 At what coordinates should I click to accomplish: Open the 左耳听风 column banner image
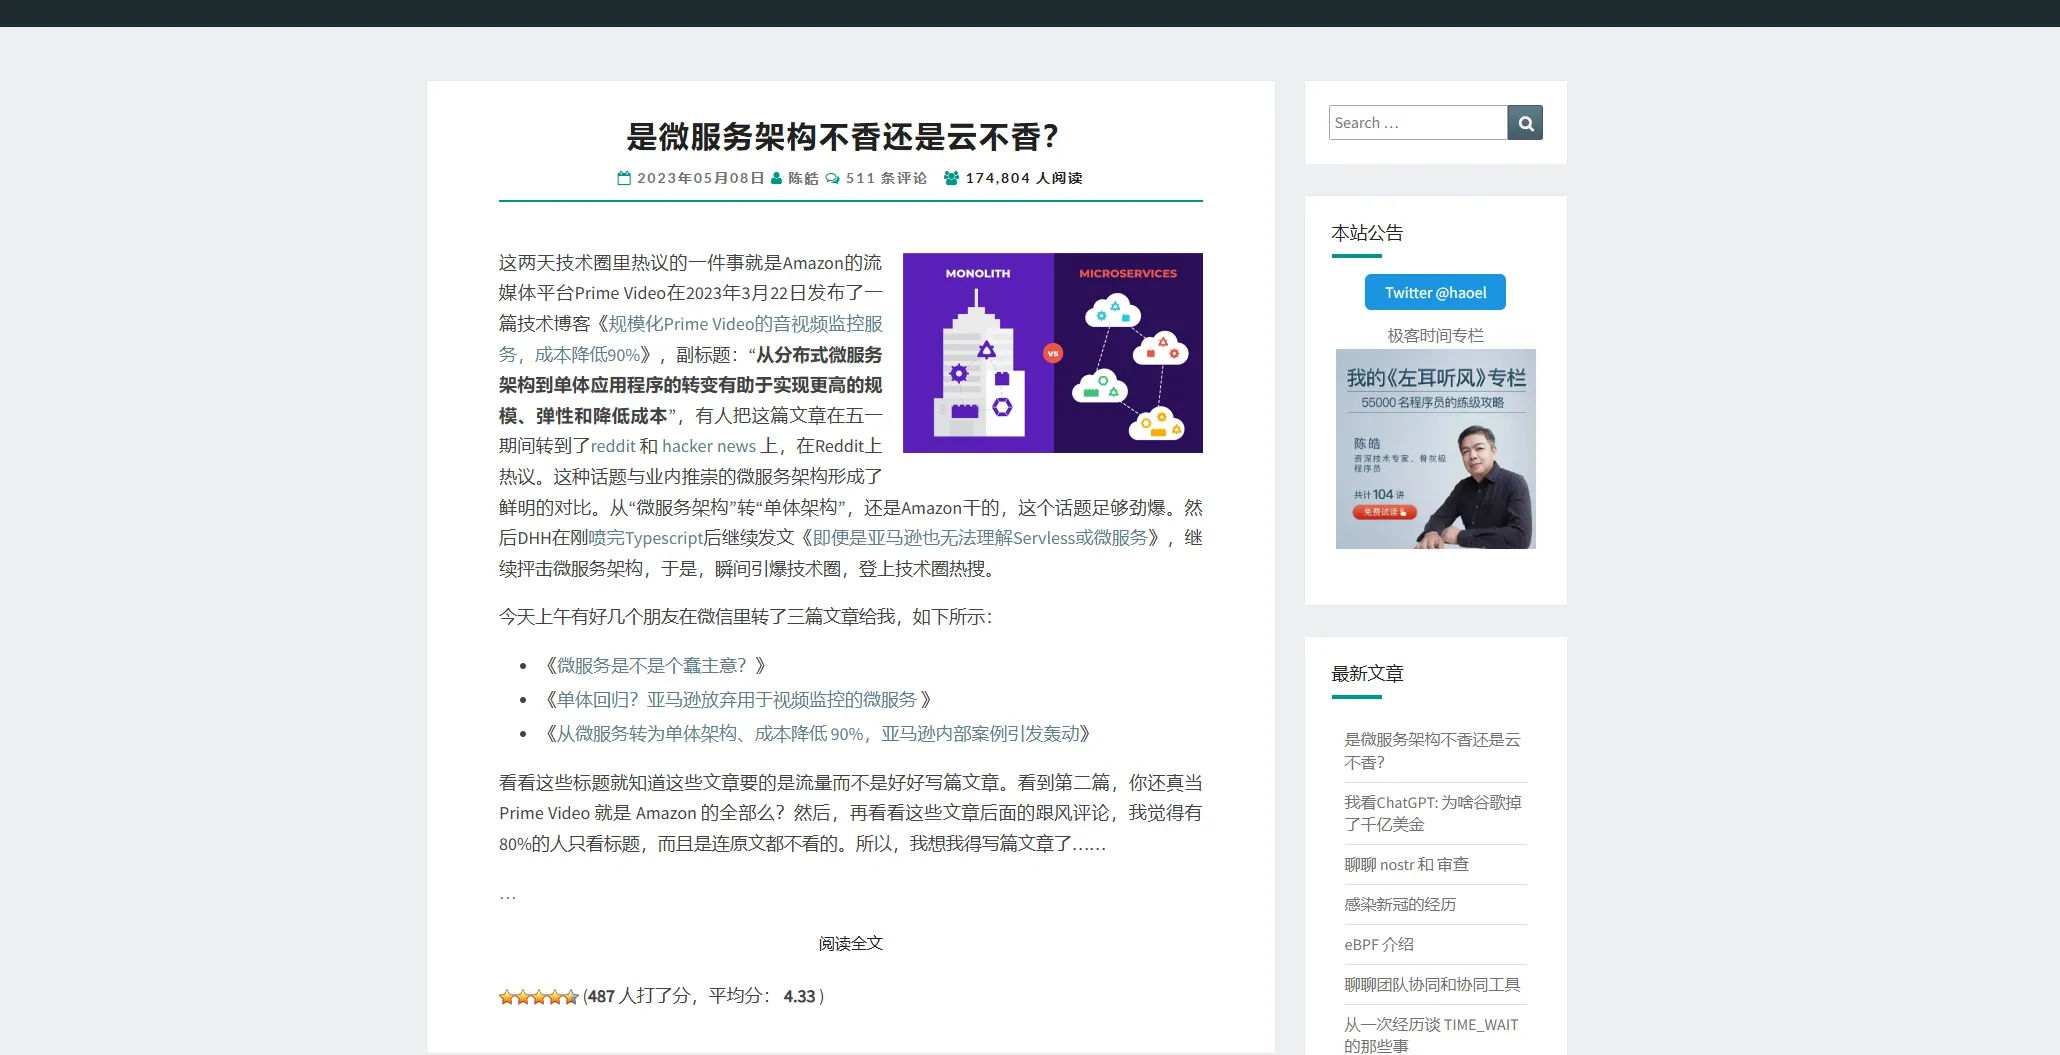click(1434, 448)
